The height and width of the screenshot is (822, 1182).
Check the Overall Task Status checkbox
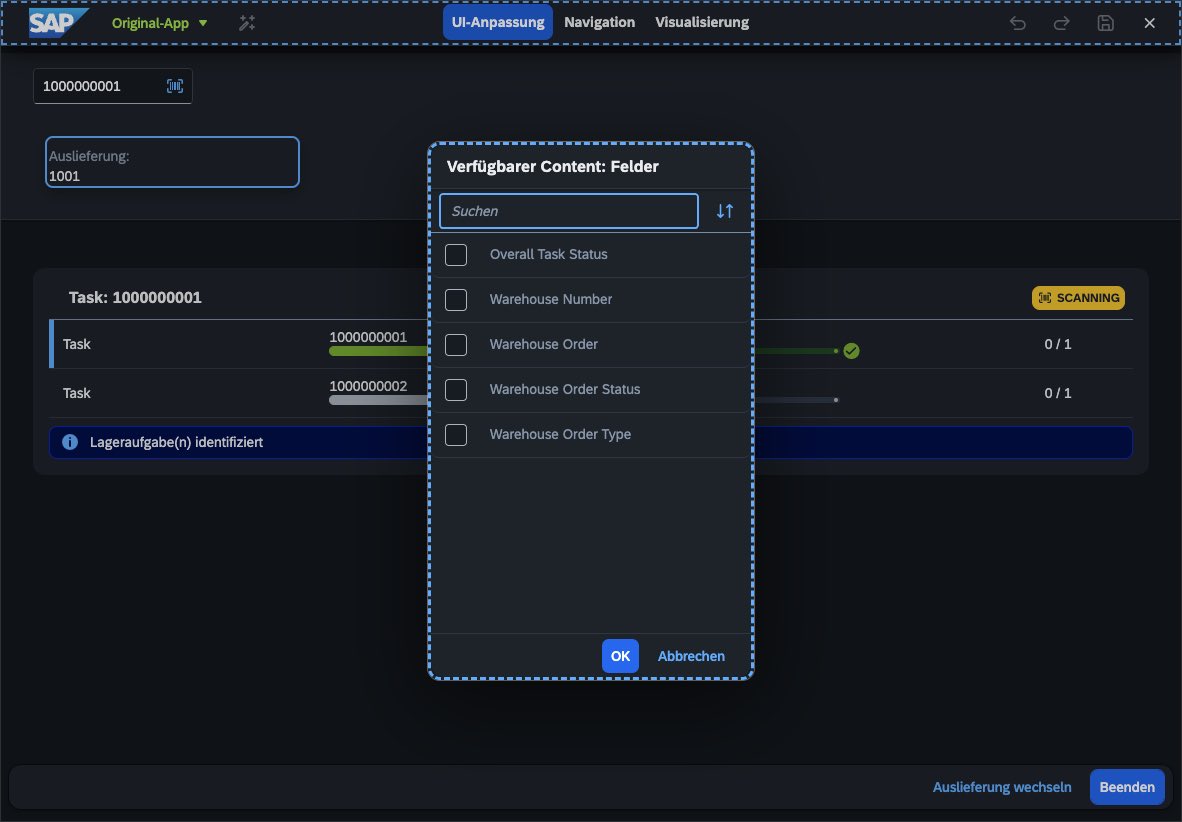click(x=456, y=255)
